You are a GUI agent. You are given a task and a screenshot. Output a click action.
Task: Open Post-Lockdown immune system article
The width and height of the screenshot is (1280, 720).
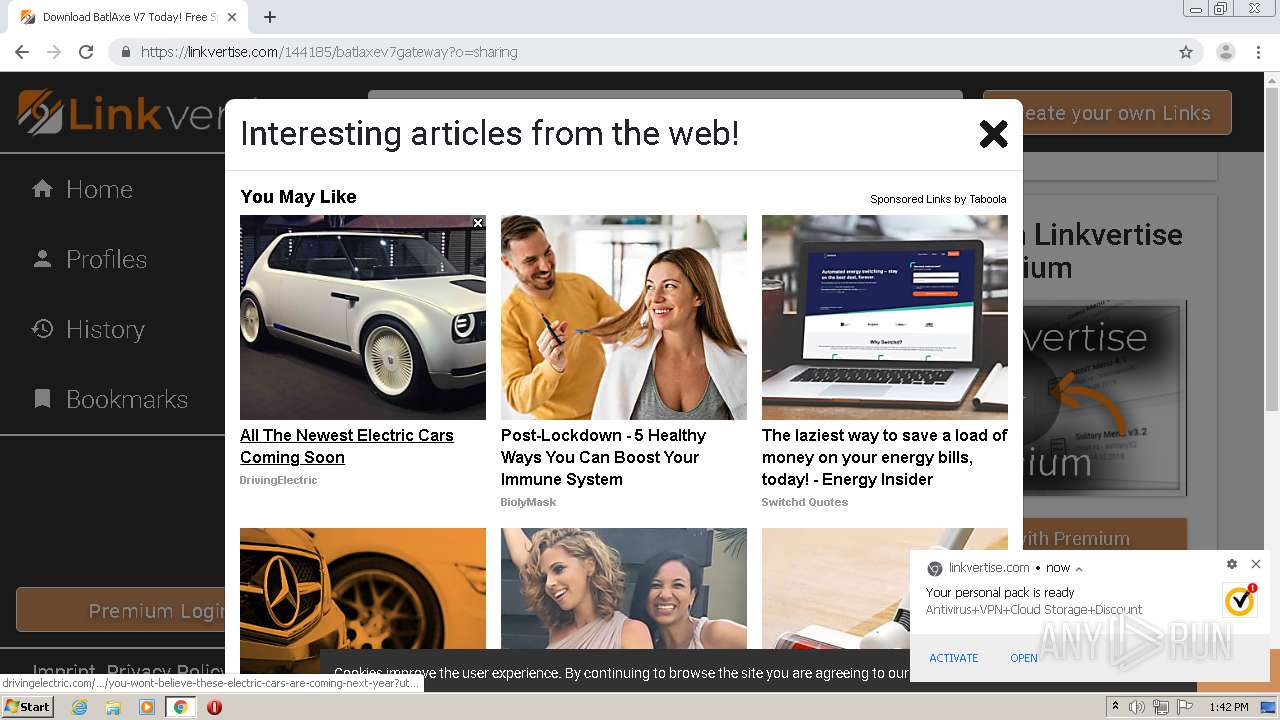603,457
